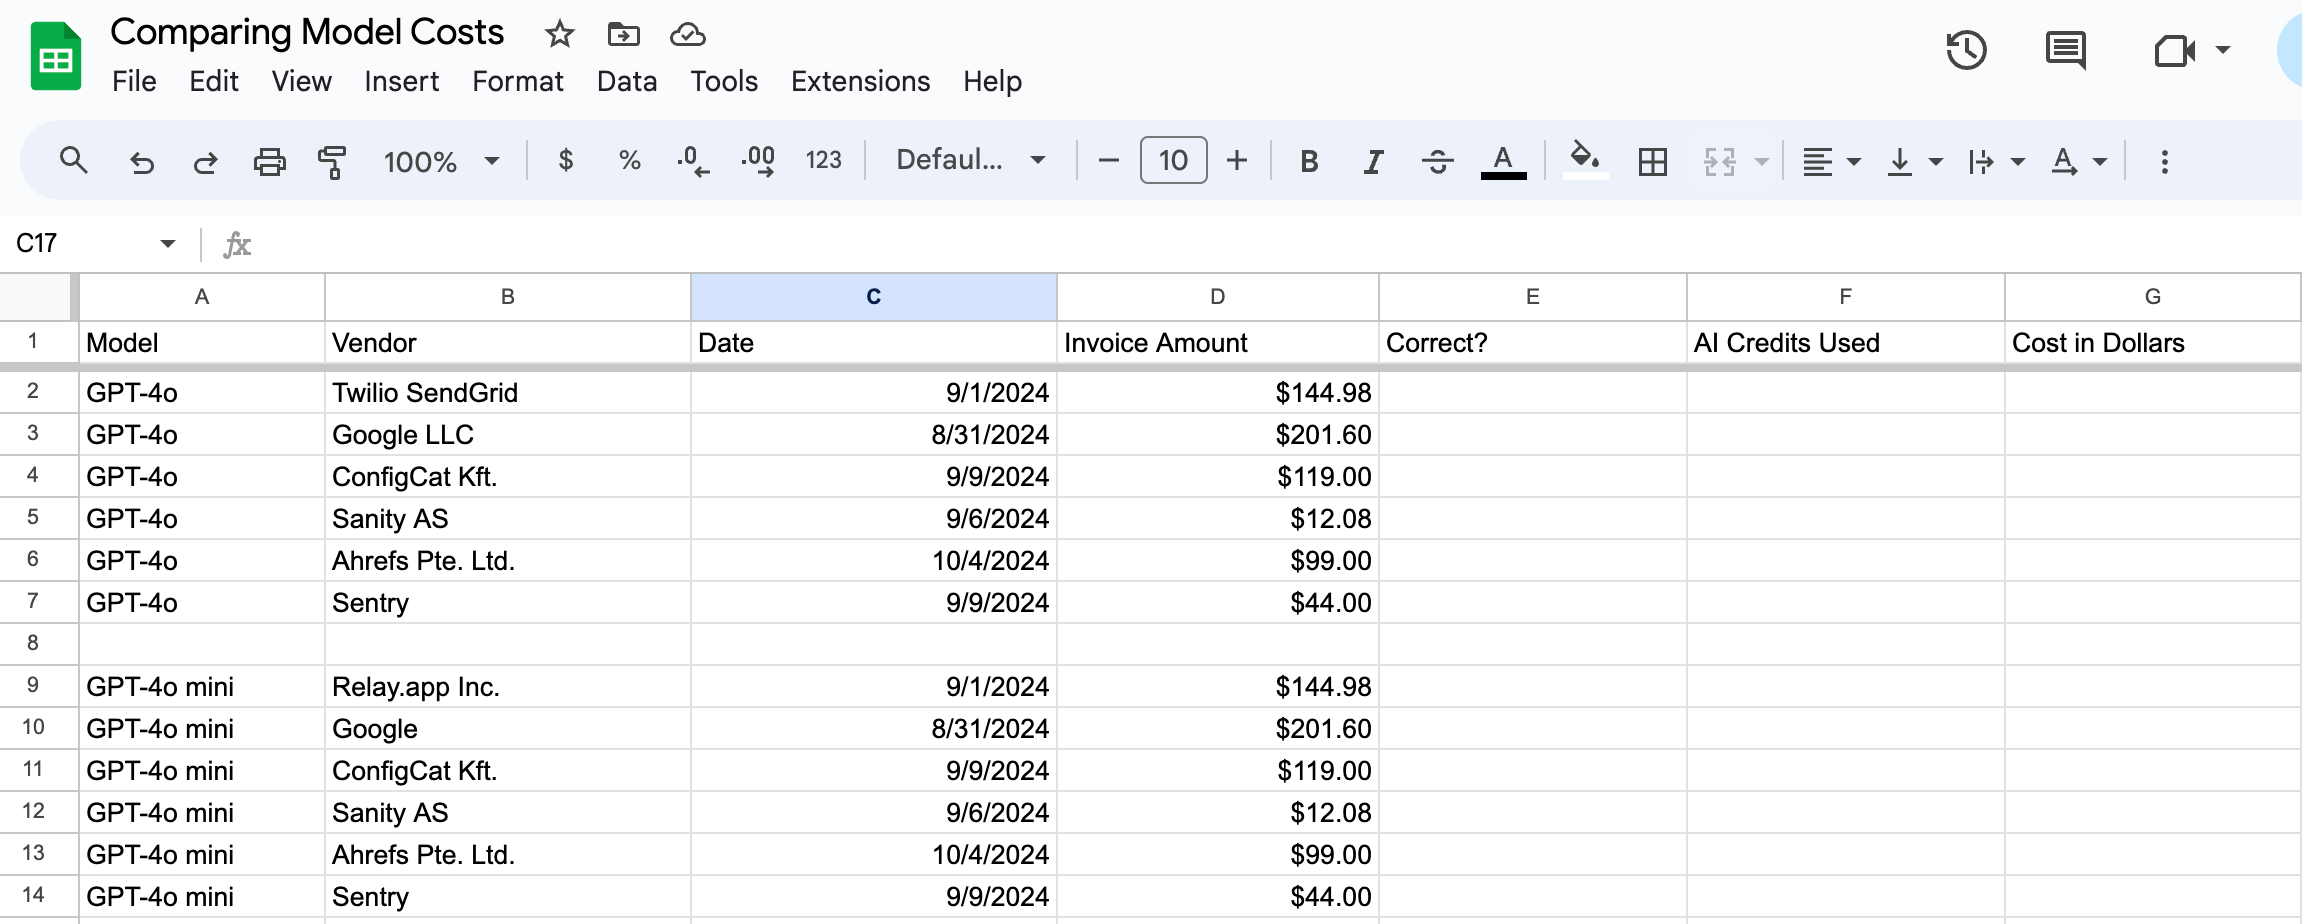This screenshot has width=2302, height=924.
Task: Click the search menus magnifier icon
Action: pyautogui.click(x=73, y=160)
